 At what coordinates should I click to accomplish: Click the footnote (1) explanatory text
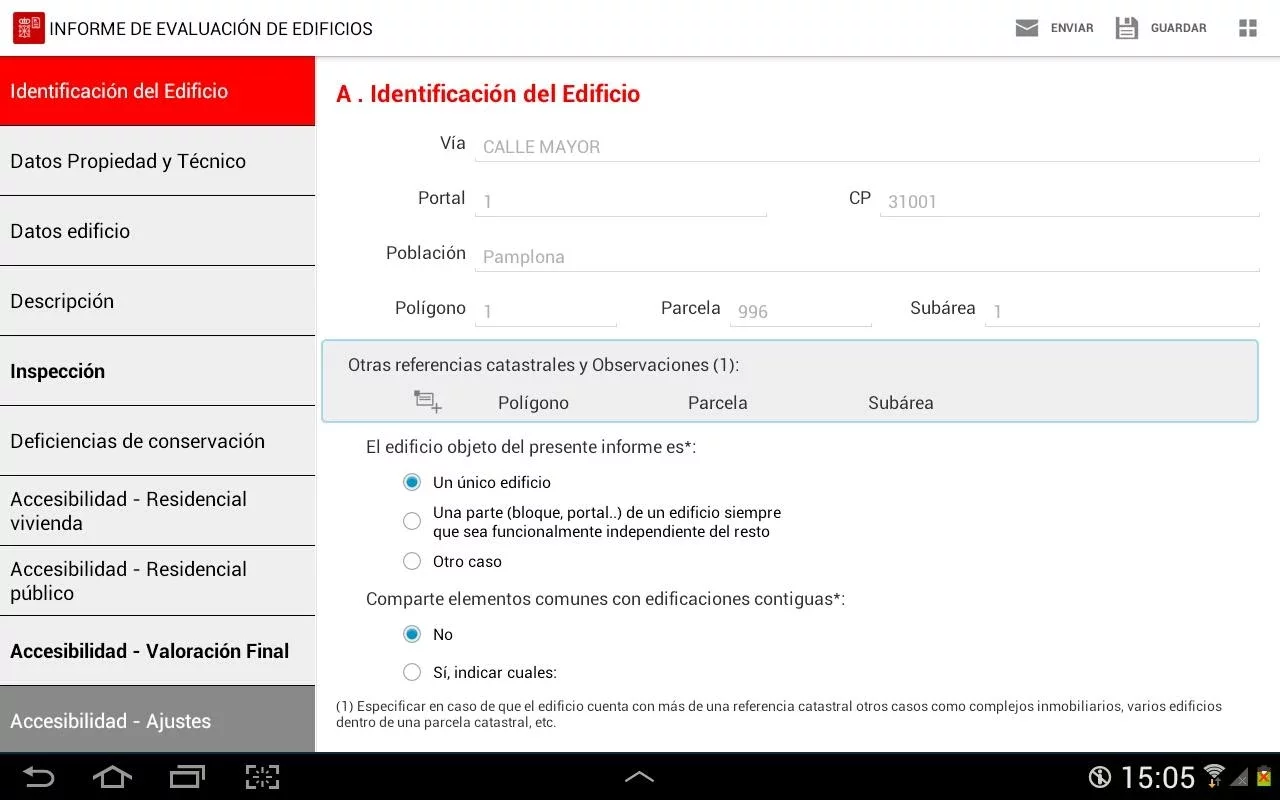coord(779,714)
